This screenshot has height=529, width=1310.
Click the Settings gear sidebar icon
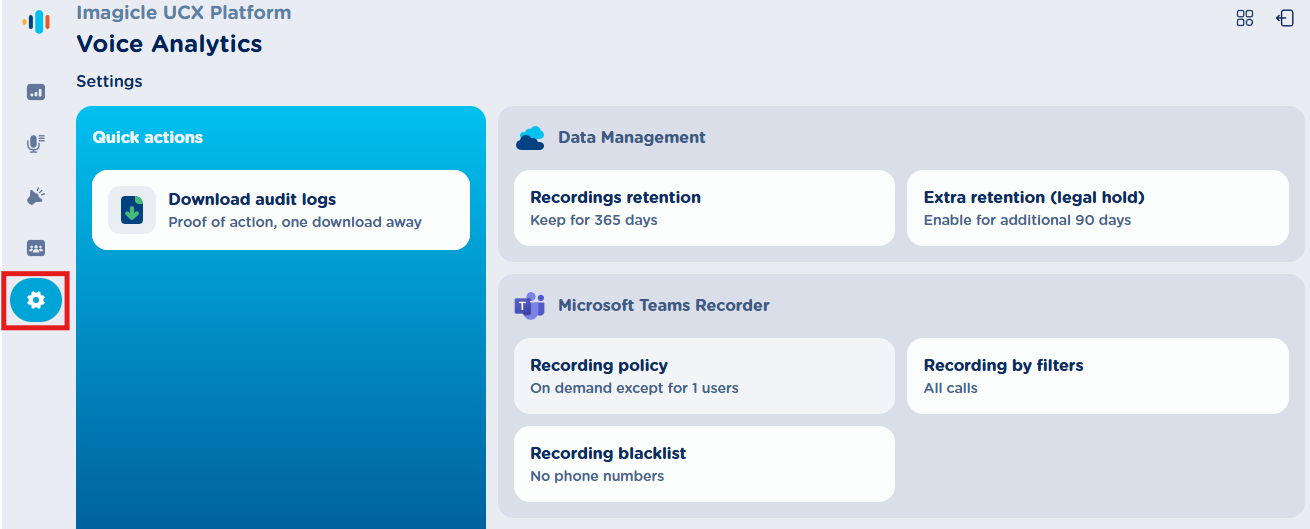click(36, 300)
